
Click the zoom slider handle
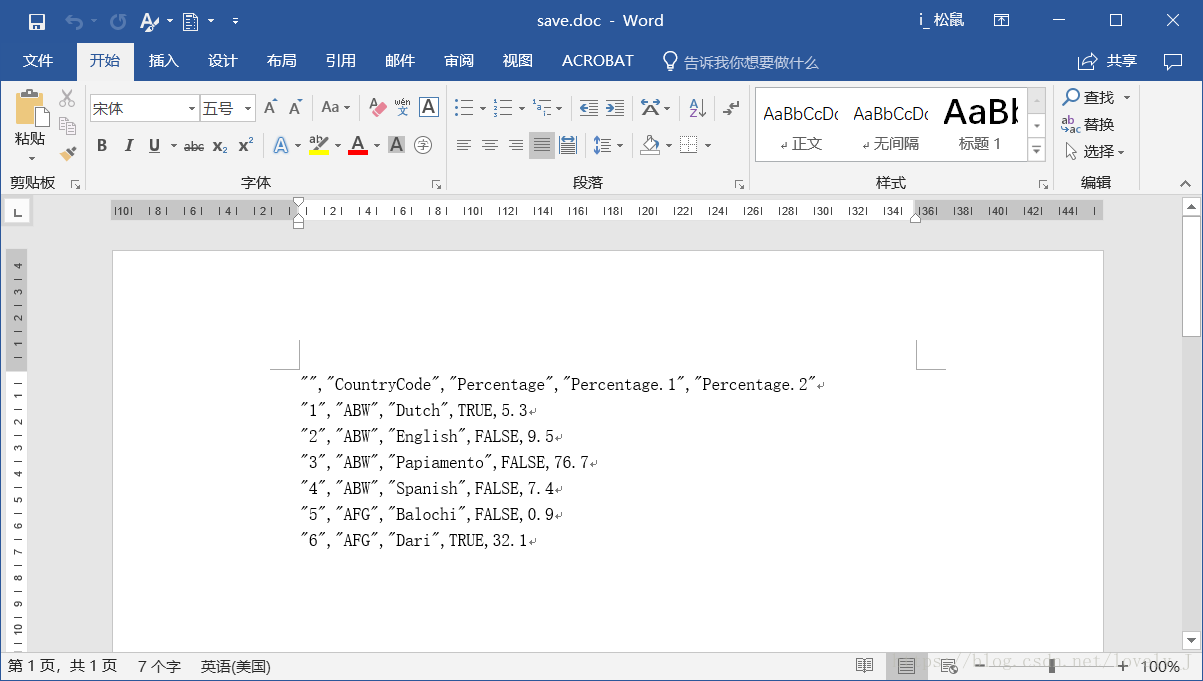1051,666
